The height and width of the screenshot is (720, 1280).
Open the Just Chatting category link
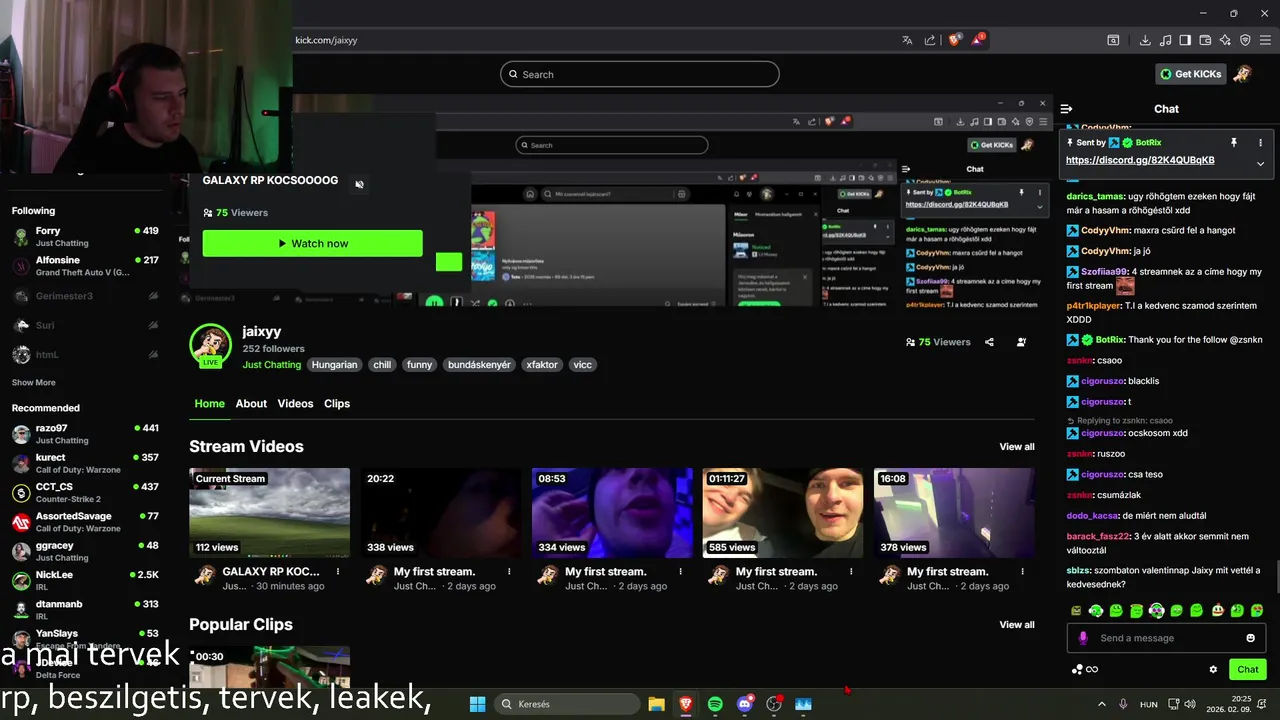(x=271, y=365)
